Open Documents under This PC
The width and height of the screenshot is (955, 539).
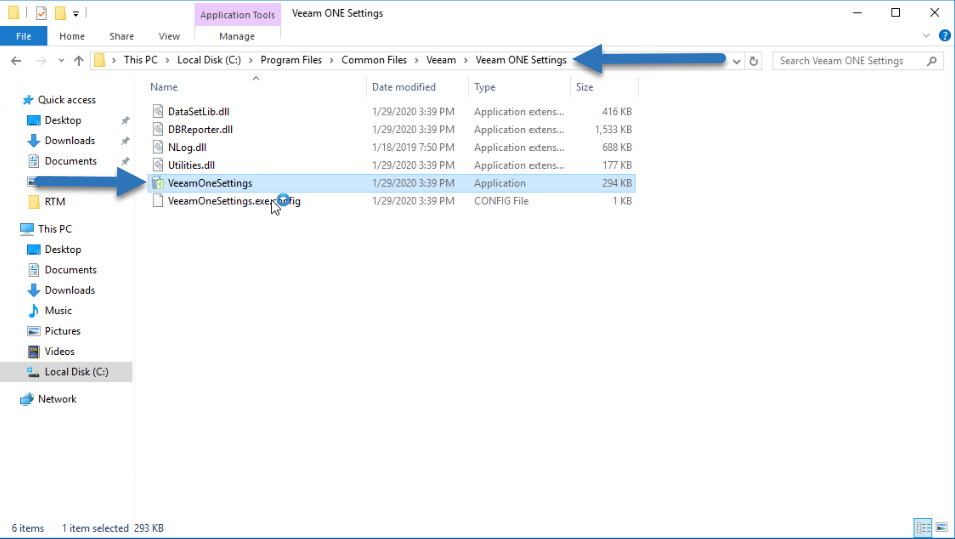[71, 270]
